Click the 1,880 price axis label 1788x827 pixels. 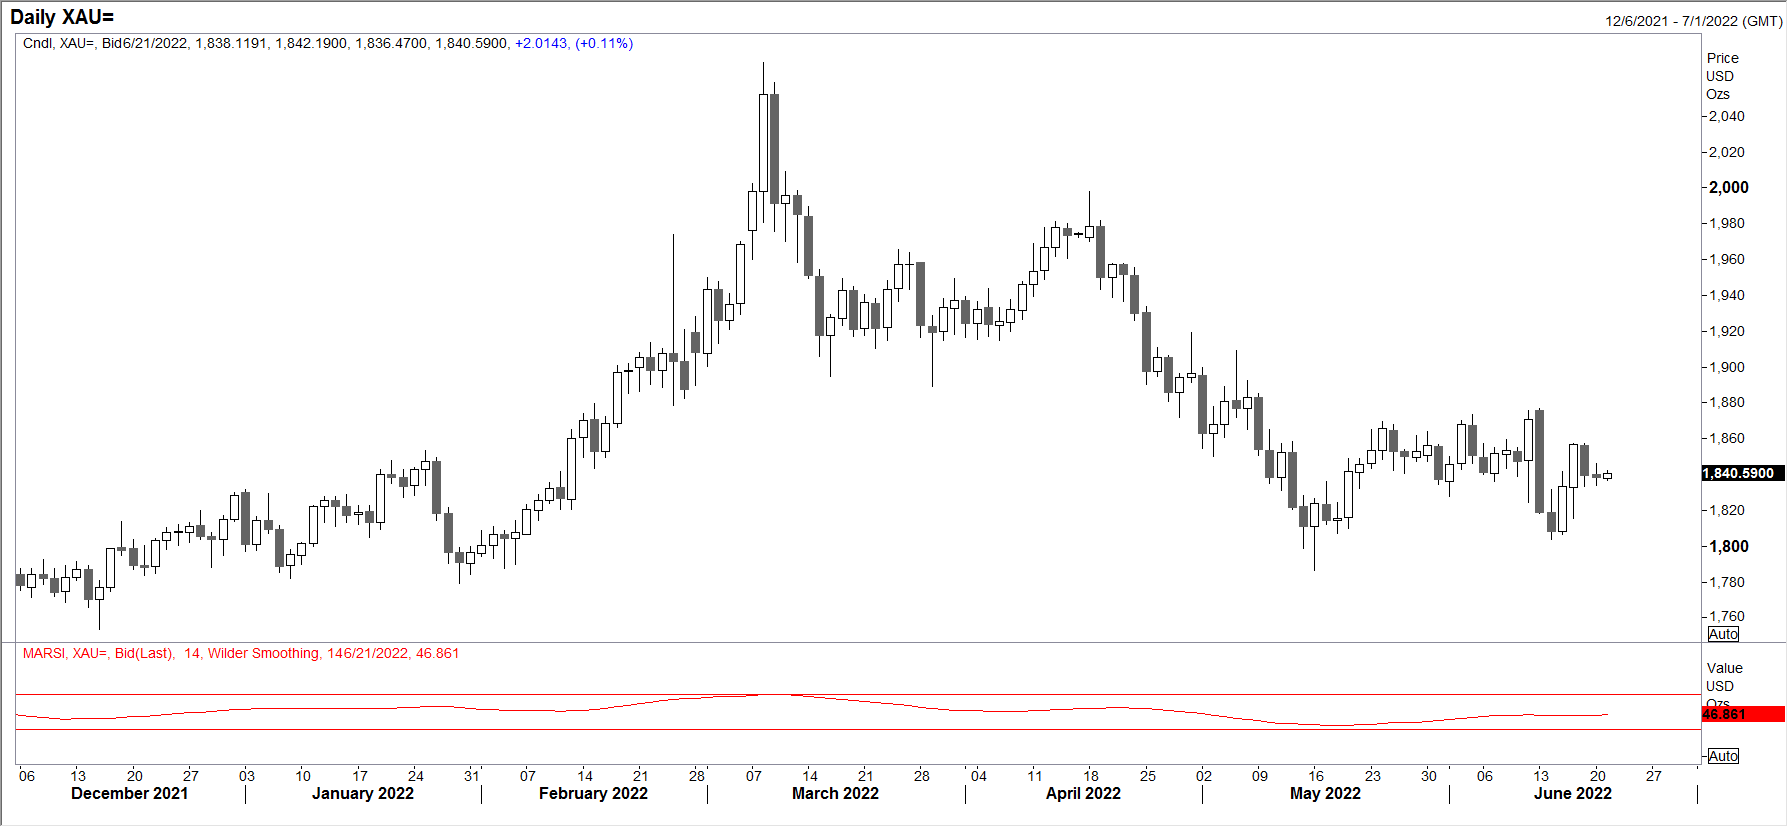[1727, 402]
